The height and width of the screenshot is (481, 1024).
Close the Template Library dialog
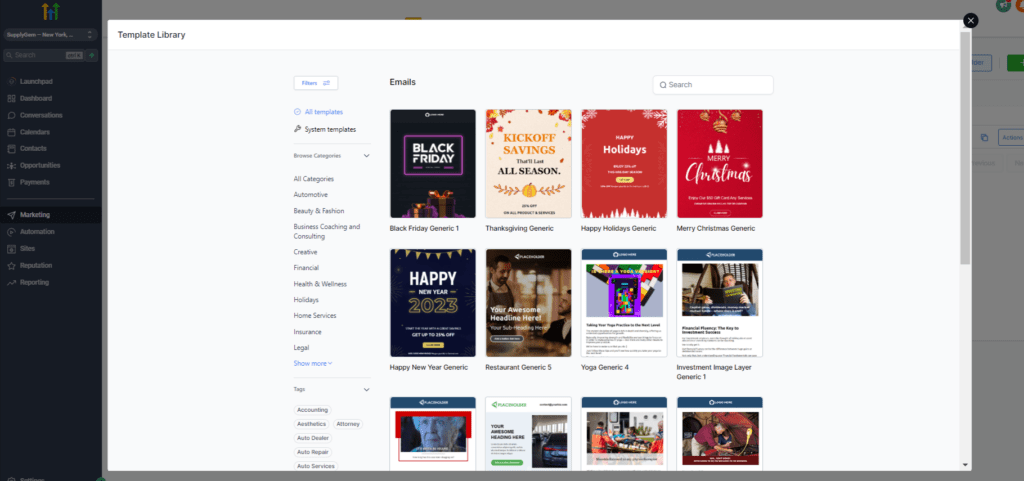(970, 21)
